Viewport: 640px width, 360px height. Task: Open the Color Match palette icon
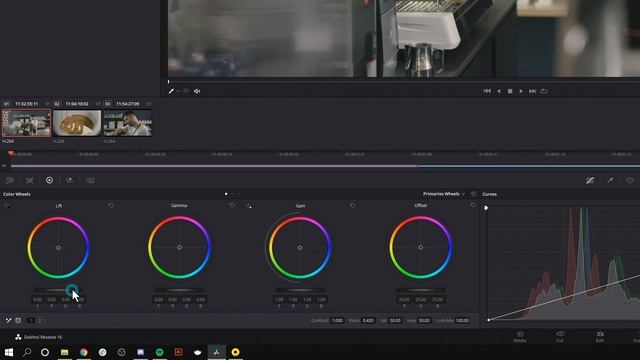click(x=30, y=180)
